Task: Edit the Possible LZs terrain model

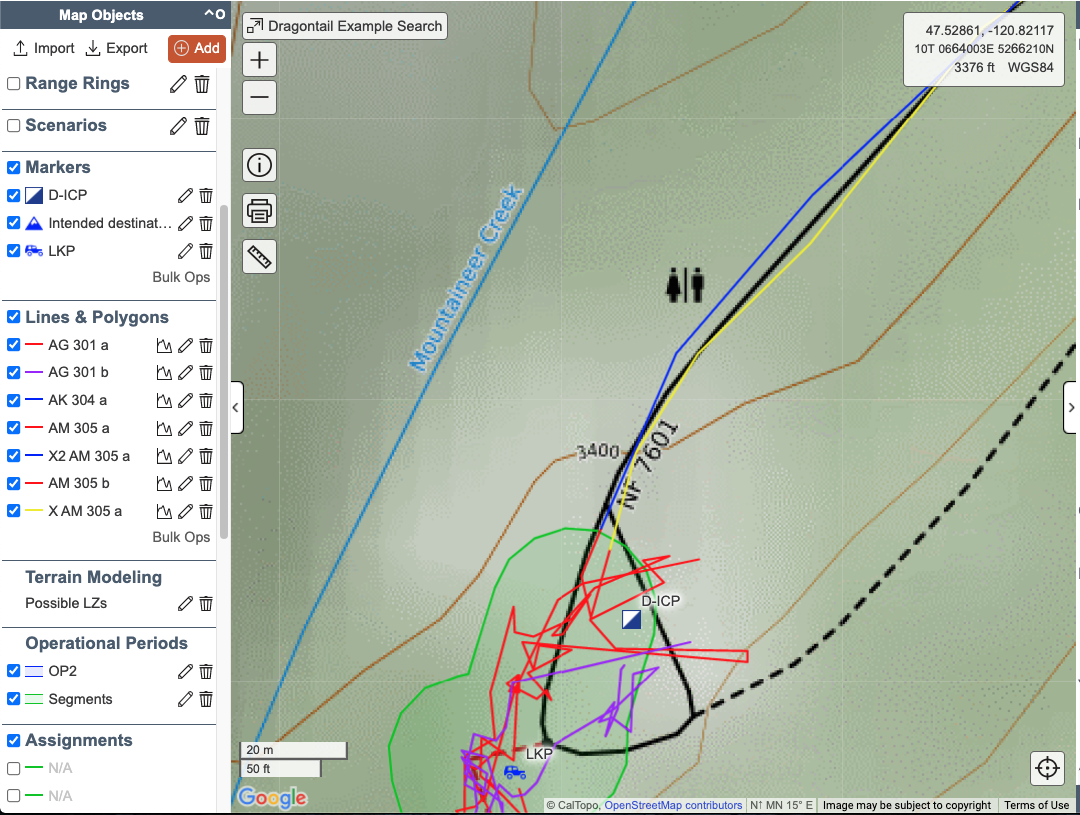Action: 185,603
